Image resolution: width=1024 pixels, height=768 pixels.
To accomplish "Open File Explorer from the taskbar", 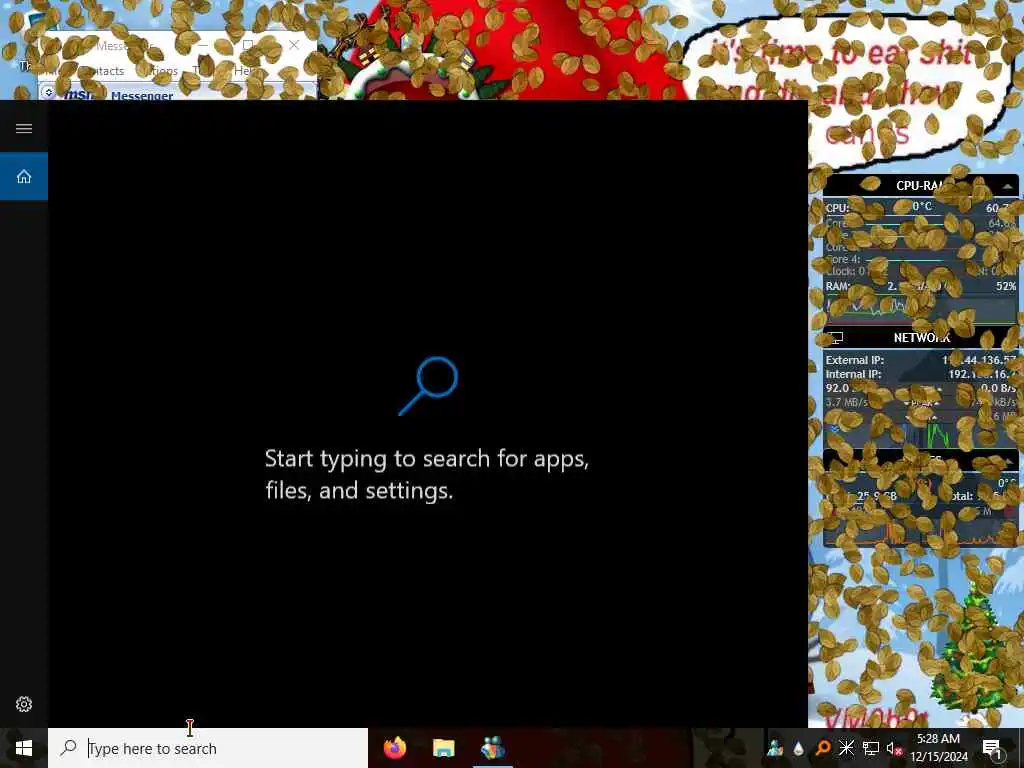I will [x=443, y=748].
